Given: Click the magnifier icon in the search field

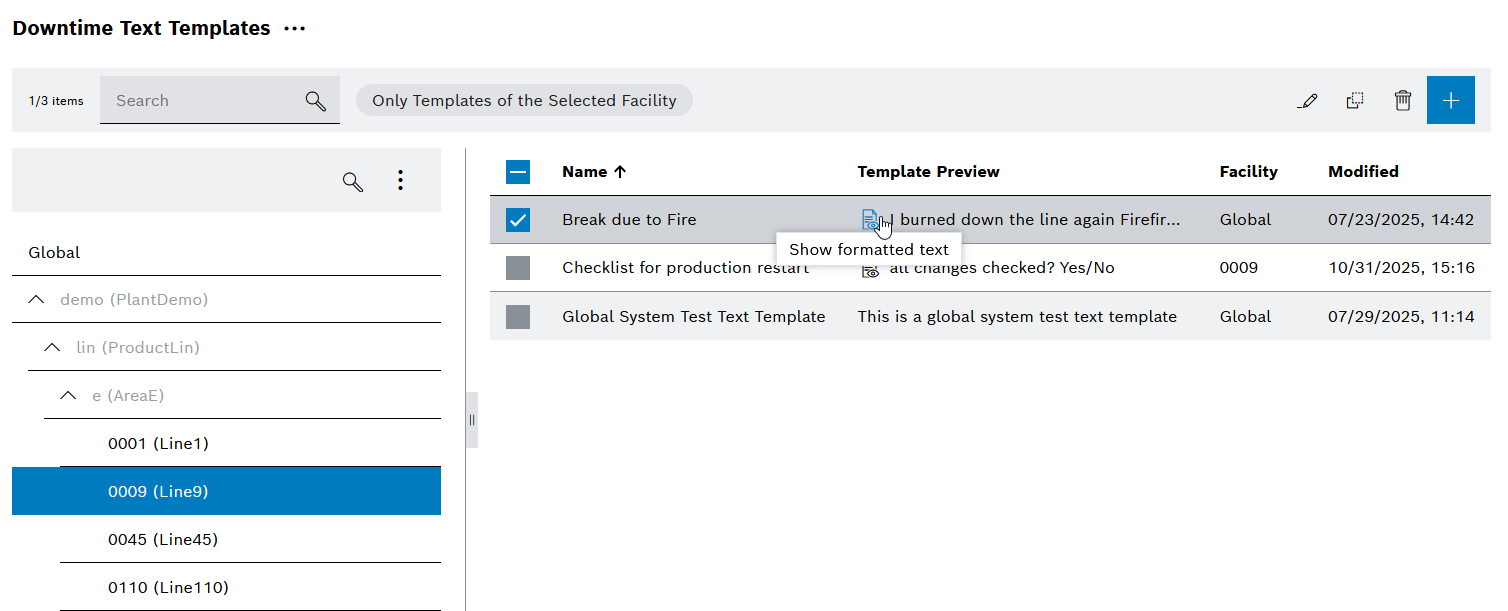Looking at the screenshot, I should coord(315,100).
